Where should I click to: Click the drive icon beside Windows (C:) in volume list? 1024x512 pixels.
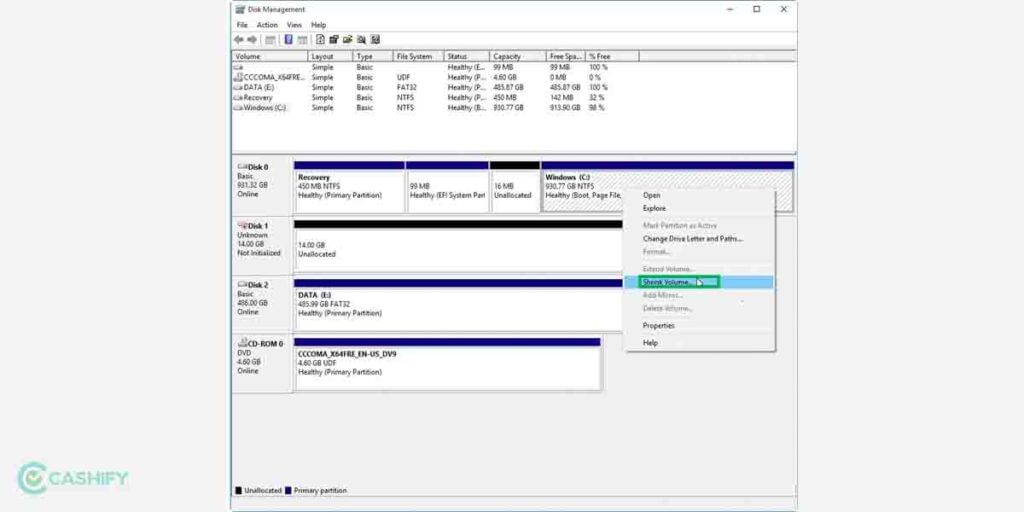click(x=238, y=108)
